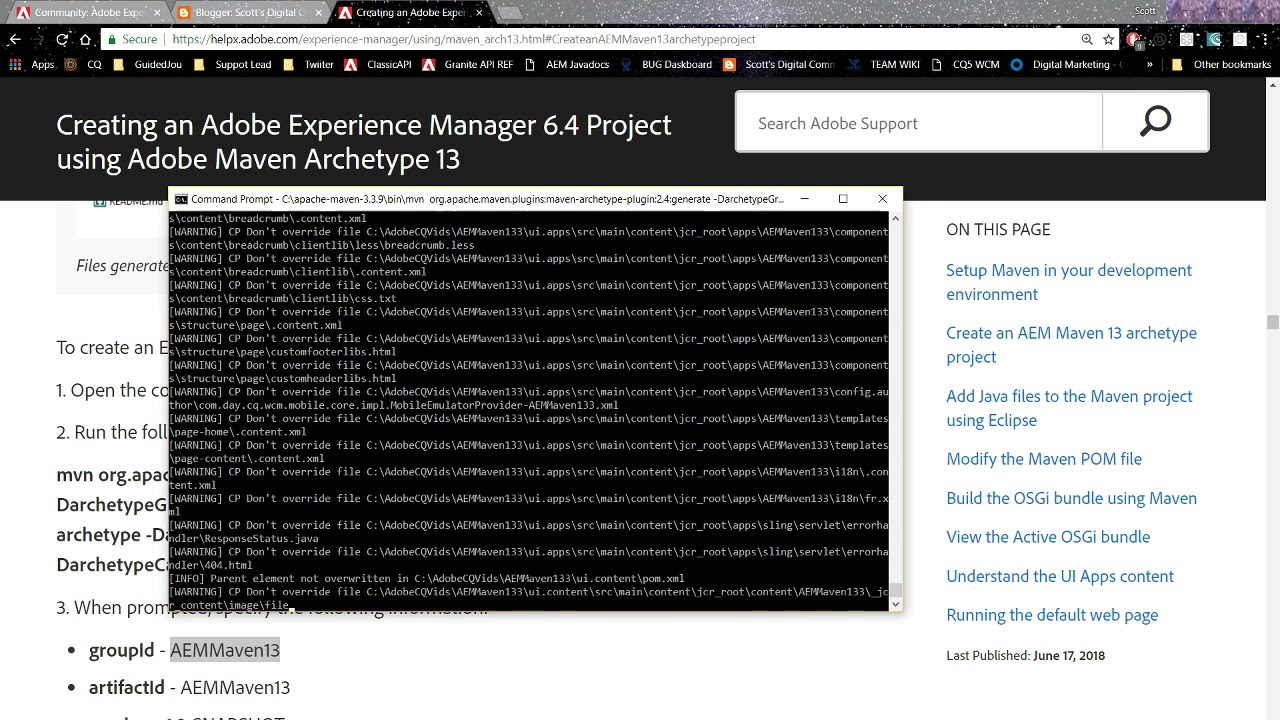Open browser home page icon
Viewport: 1280px width, 720px height.
[x=86, y=39]
